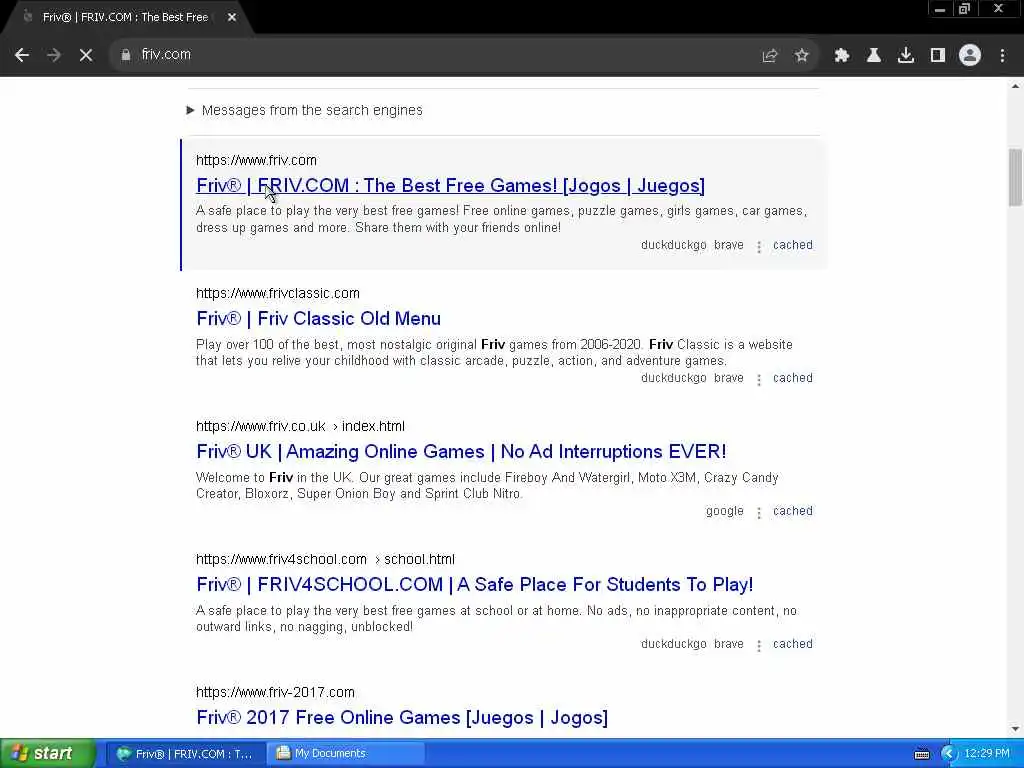1024x768 pixels.
Task: Click the https://www.friv.co.uk URL text
Action: coord(261,426)
